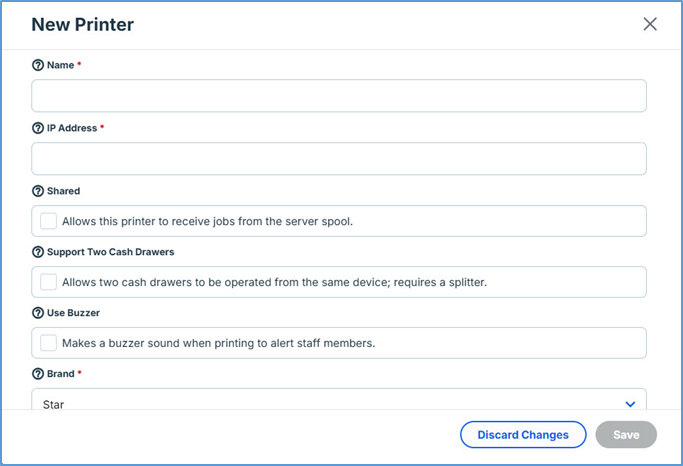This screenshot has height=466, width=683.
Task: Click the New Printer dialog title
Action: pos(83,24)
